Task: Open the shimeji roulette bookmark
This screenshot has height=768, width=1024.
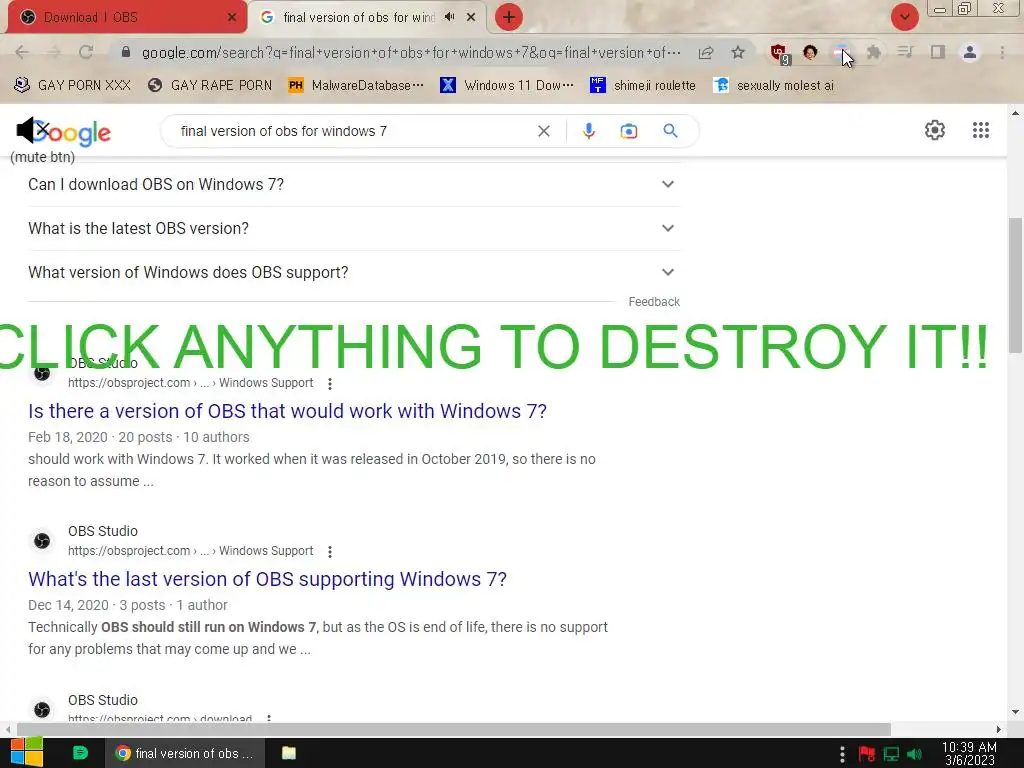Action: [643, 85]
